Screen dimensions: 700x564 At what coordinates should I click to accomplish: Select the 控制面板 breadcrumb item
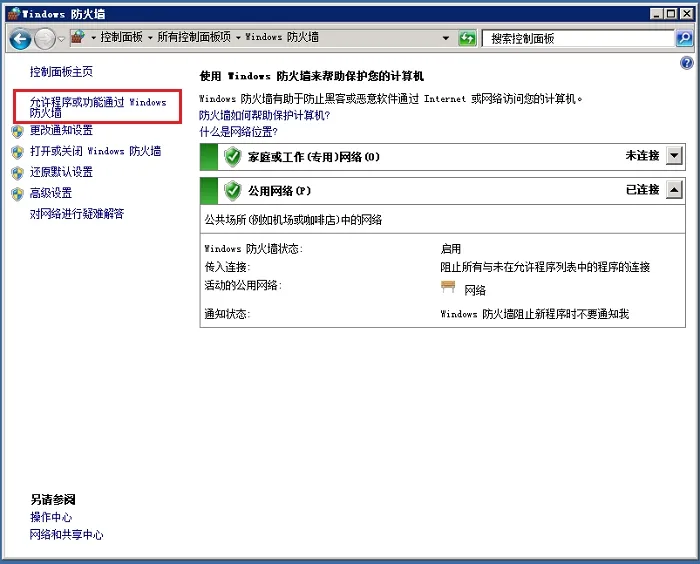(x=121, y=37)
